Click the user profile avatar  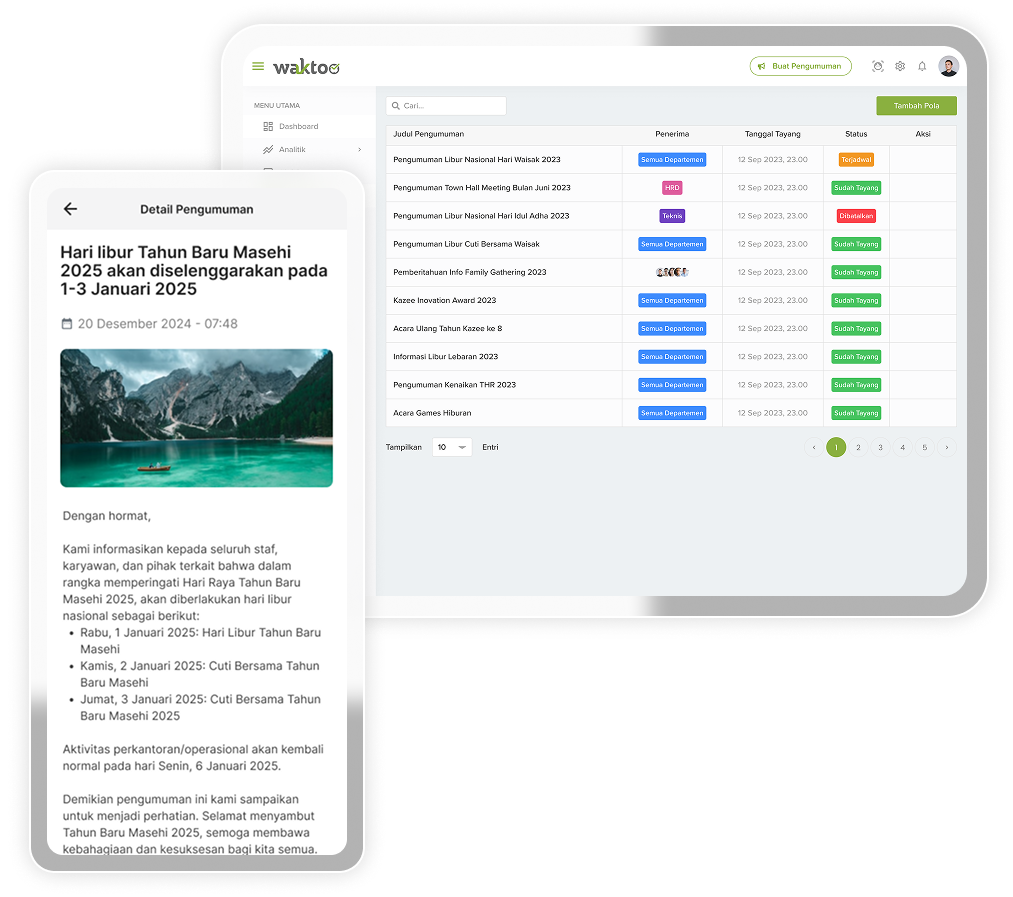[x=948, y=67]
